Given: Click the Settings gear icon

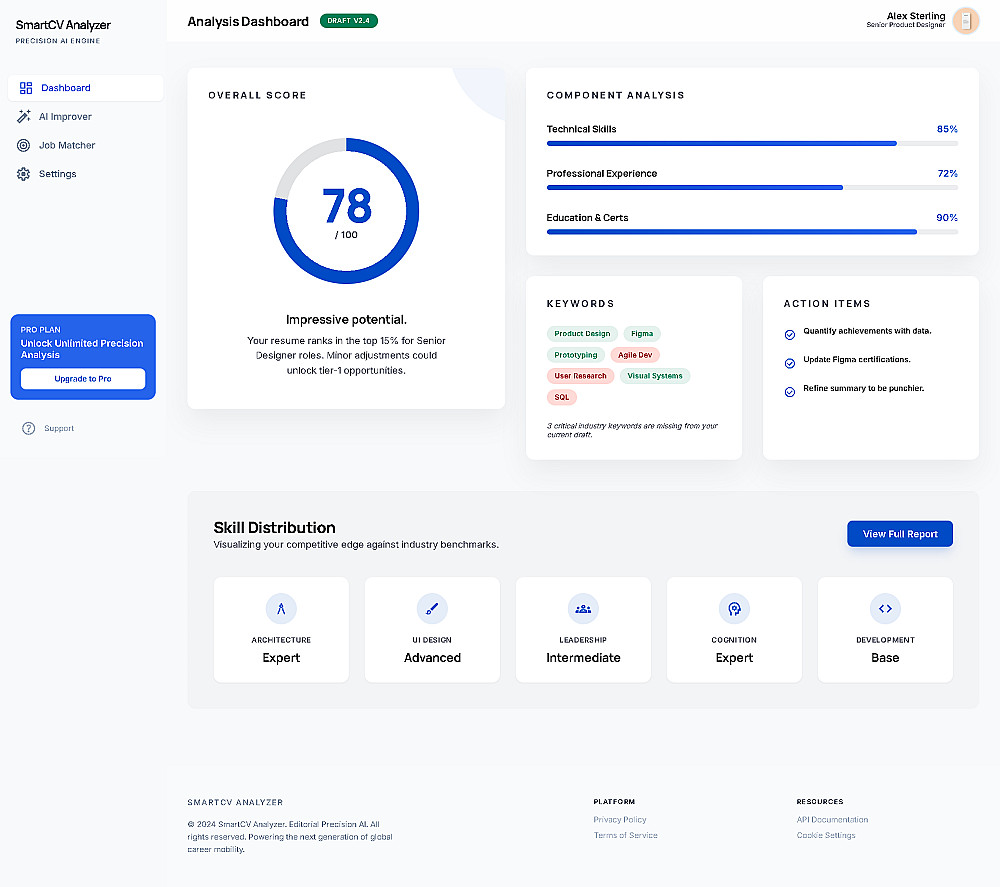Looking at the screenshot, I should click(24, 174).
